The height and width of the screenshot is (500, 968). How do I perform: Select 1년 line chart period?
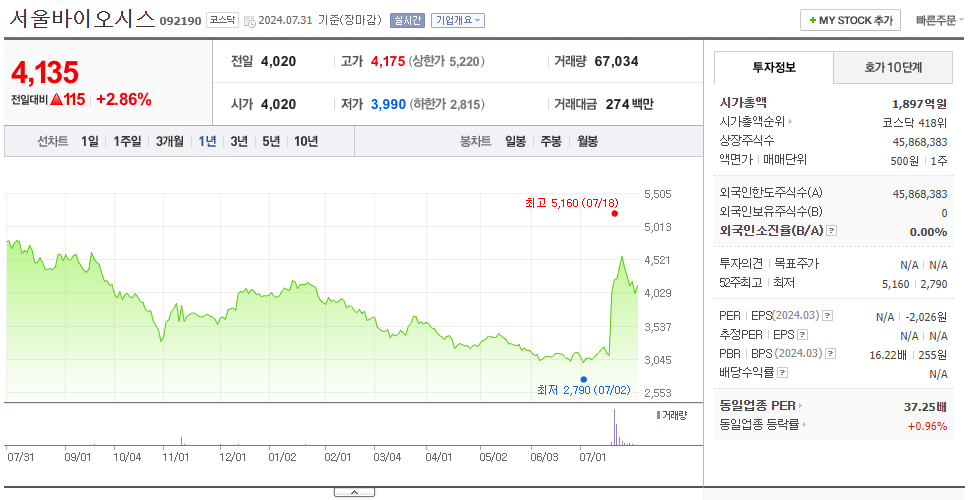(207, 141)
